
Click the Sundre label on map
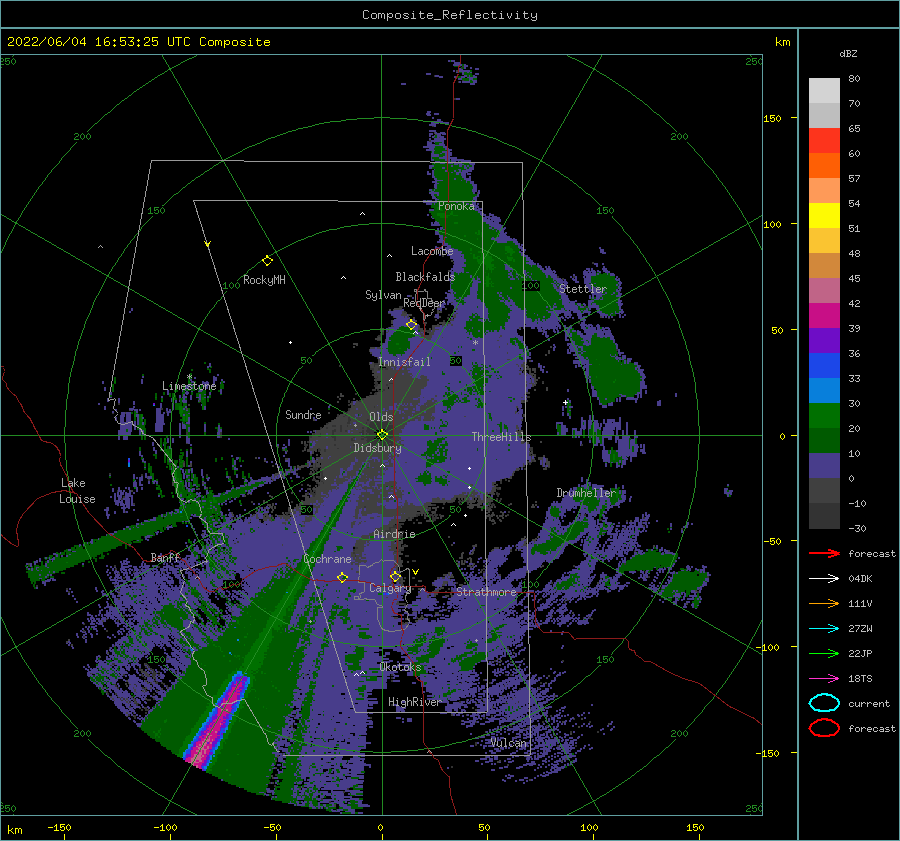[303, 414]
